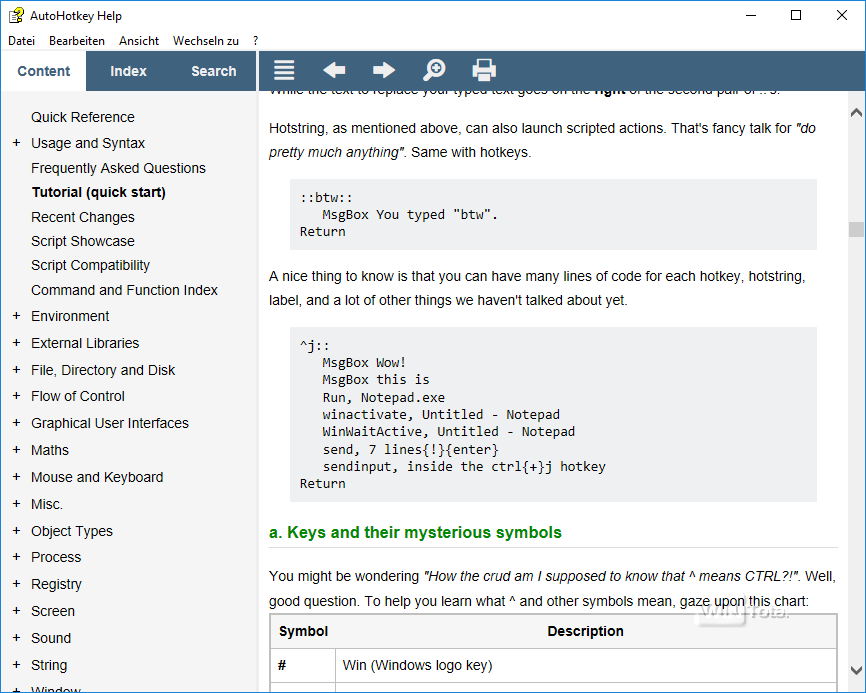This screenshot has width=866, height=693.
Task: Expand the Usage and Syntax node
Action: (x=16, y=143)
